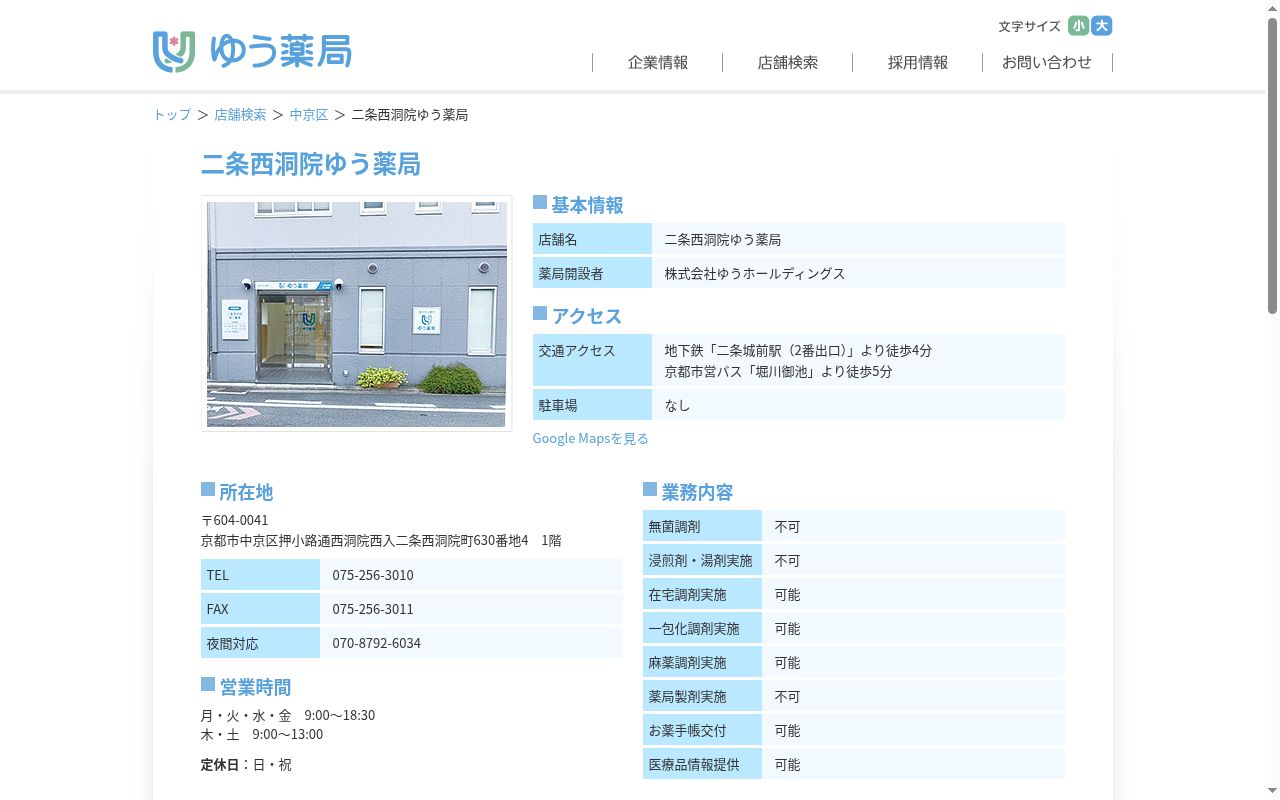The width and height of the screenshot is (1280, 800).
Task: Click the 二条西洞院ゆう薬局 page heading
Action: [311, 164]
